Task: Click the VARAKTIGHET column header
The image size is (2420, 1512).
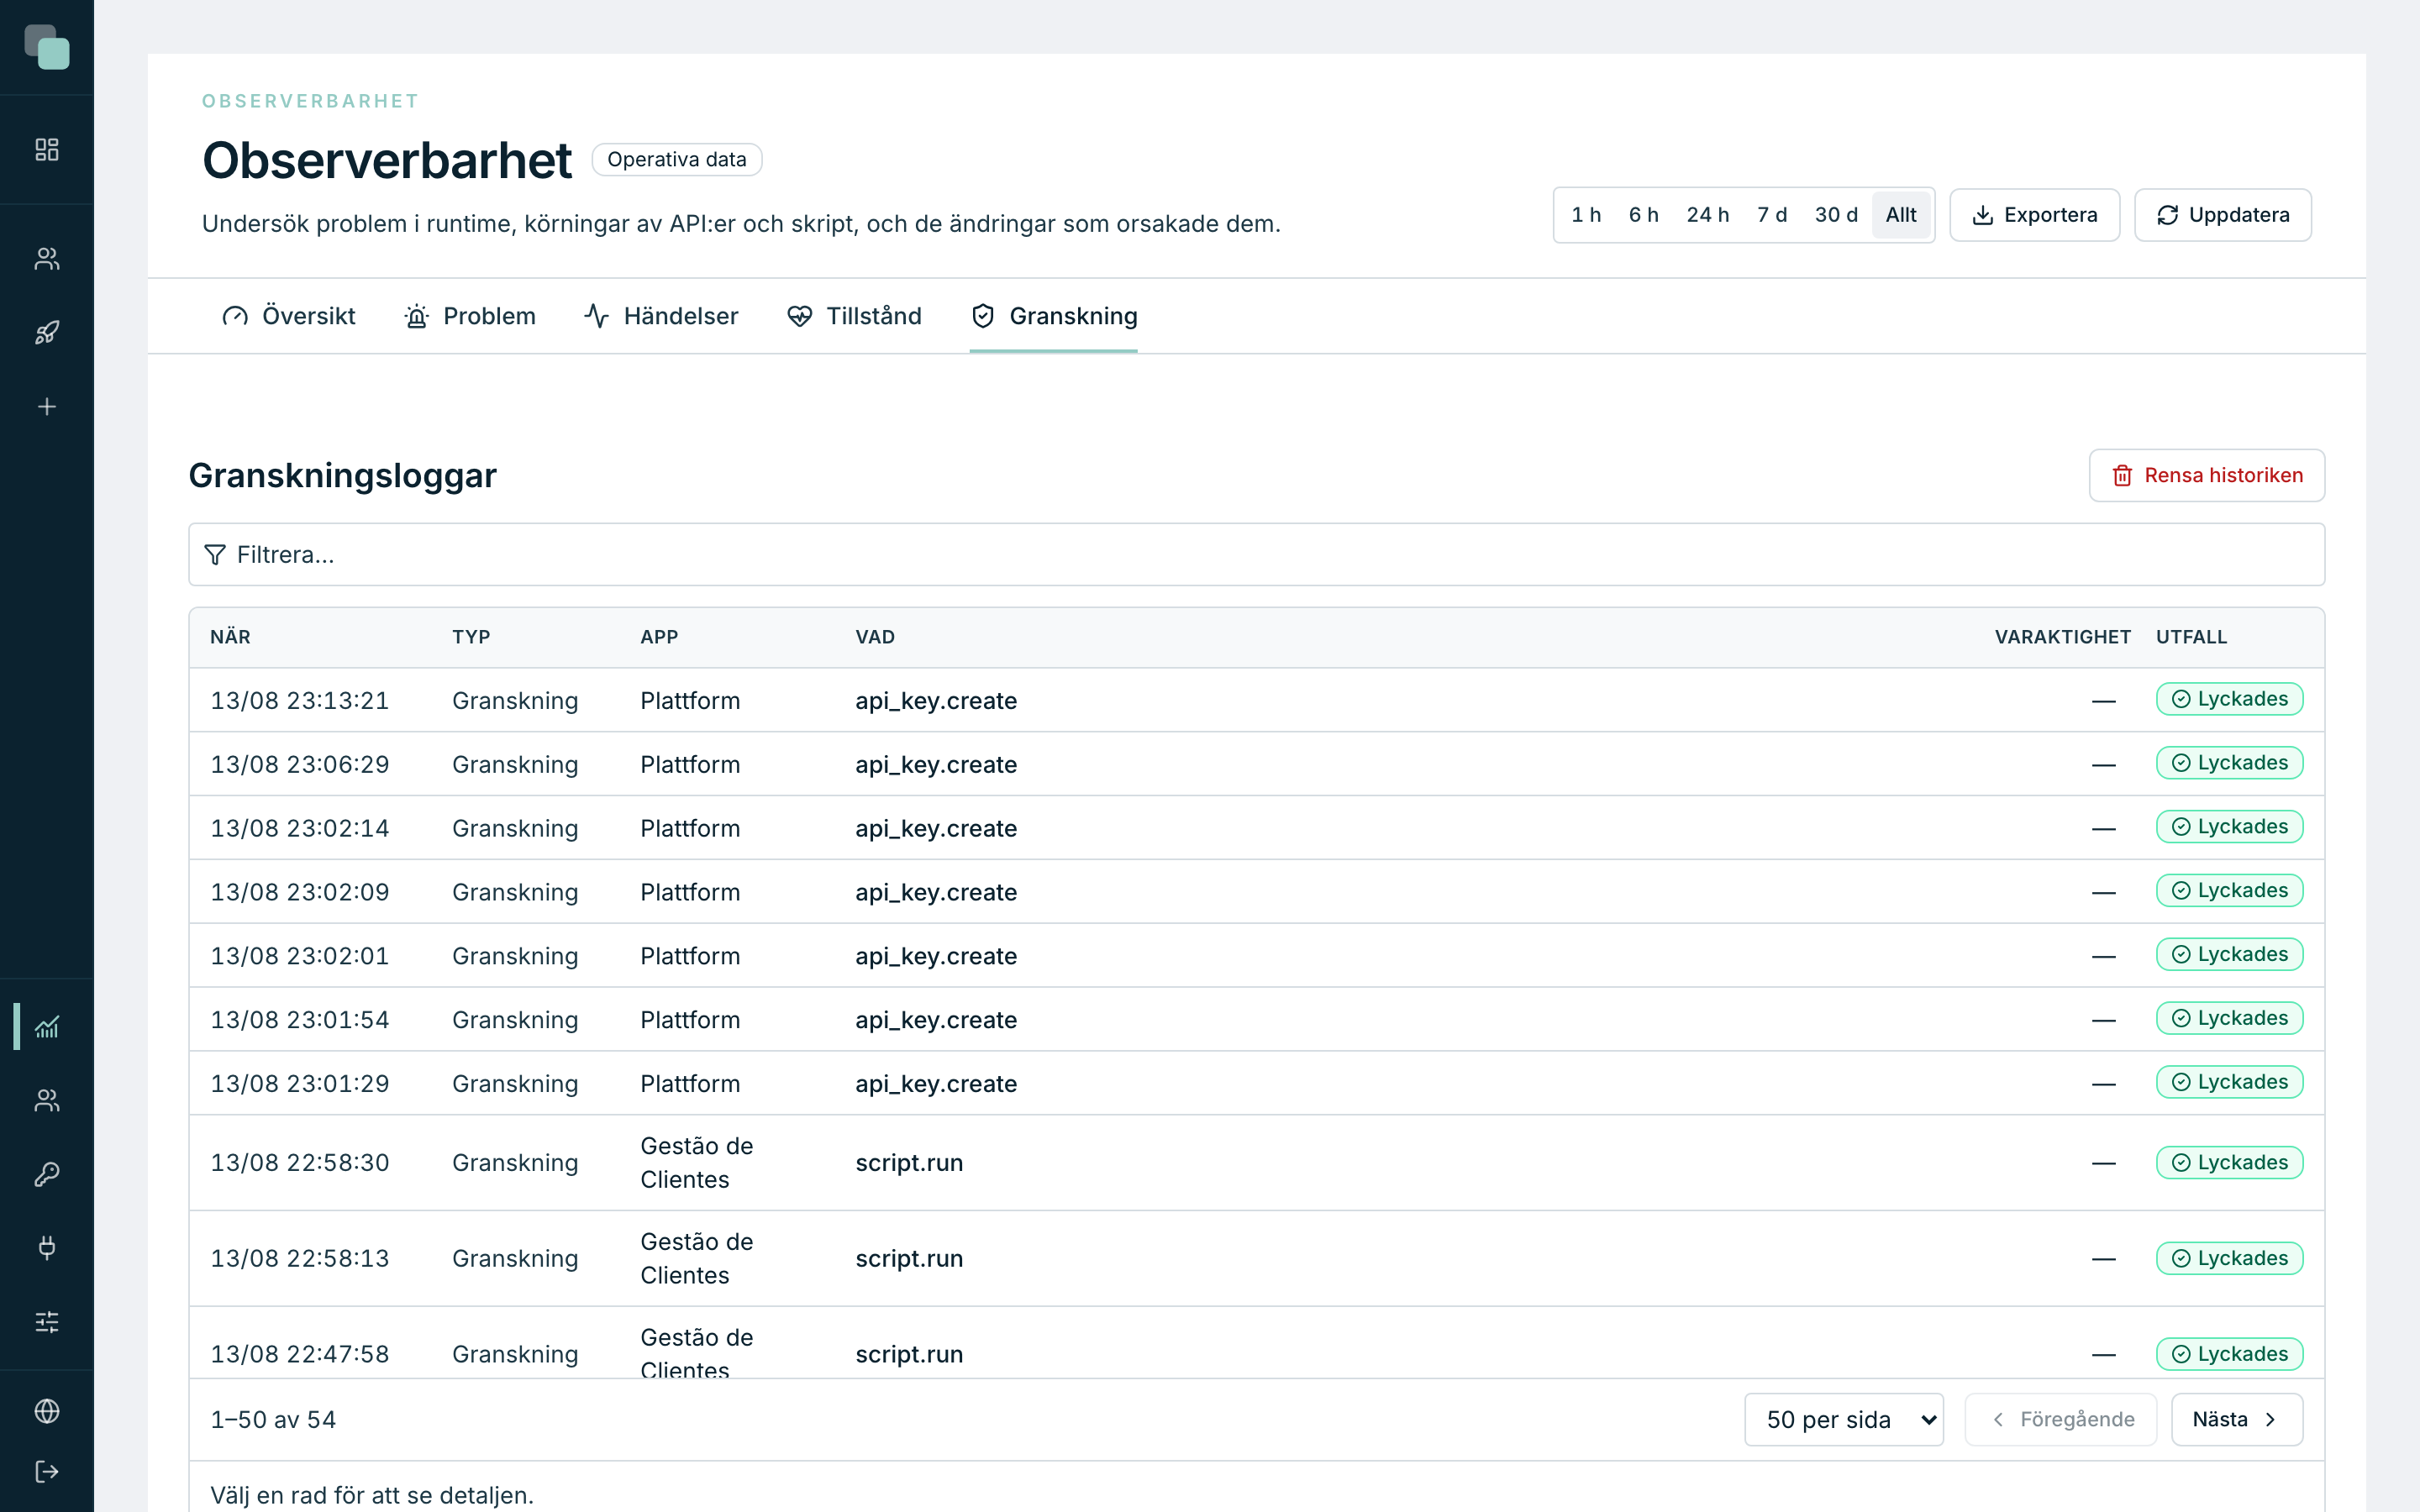Action: pyautogui.click(x=2062, y=638)
